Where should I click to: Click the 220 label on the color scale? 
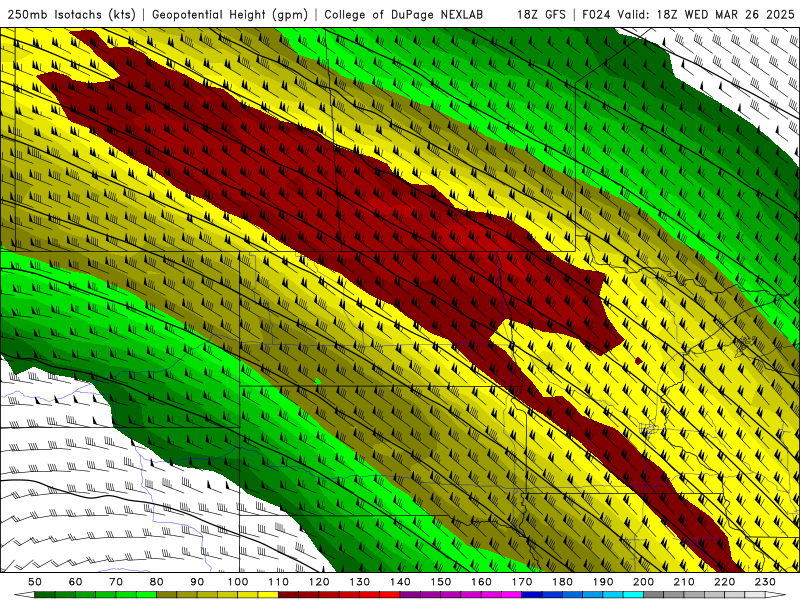click(724, 582)
